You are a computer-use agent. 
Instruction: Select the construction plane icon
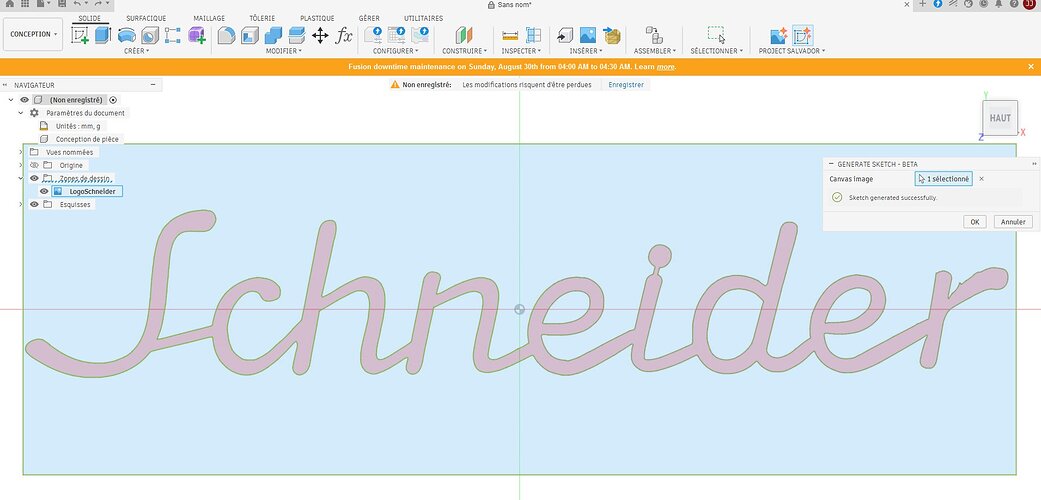tap(464, 35)
